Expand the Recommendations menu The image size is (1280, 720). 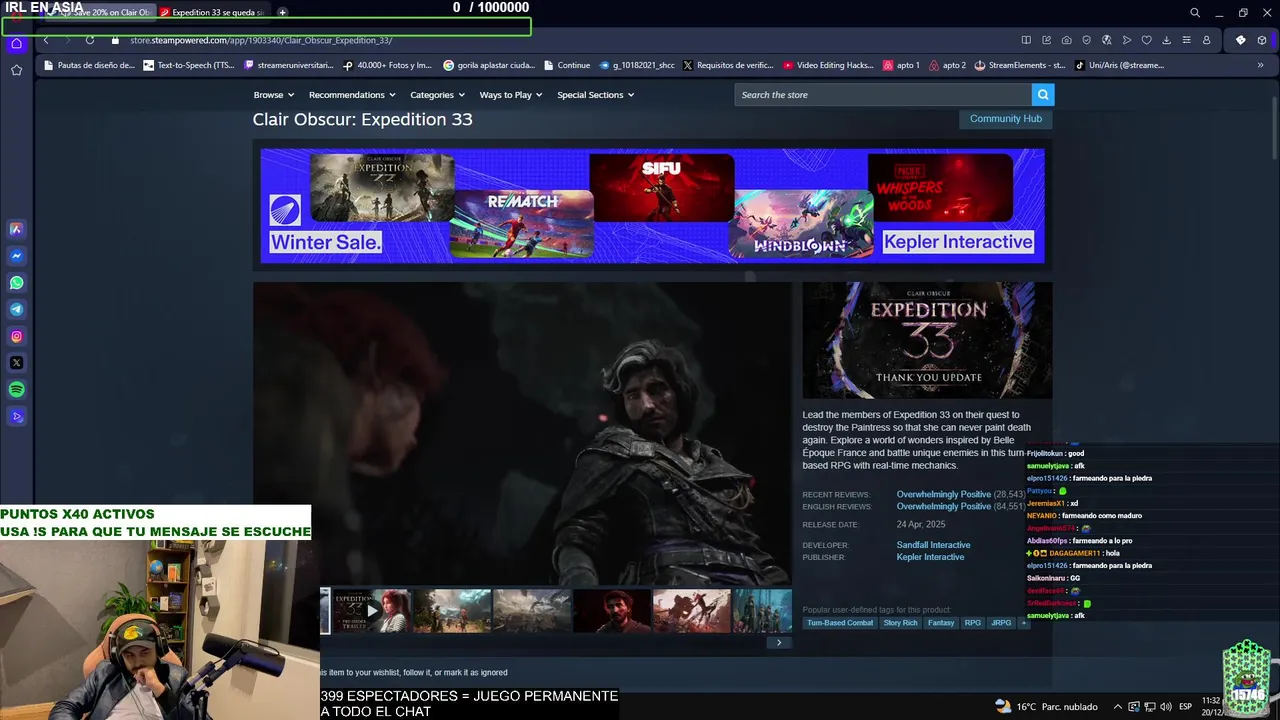tap(352, 95)
